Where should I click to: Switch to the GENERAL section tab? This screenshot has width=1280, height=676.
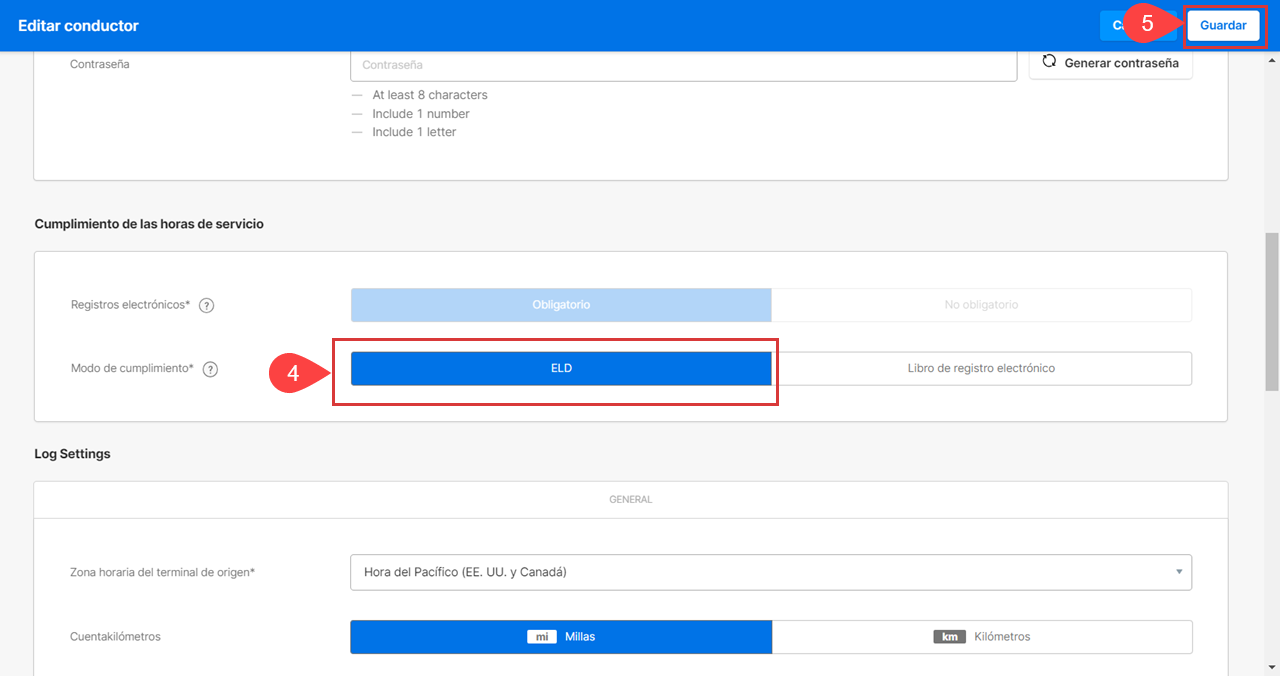(630, 498)
